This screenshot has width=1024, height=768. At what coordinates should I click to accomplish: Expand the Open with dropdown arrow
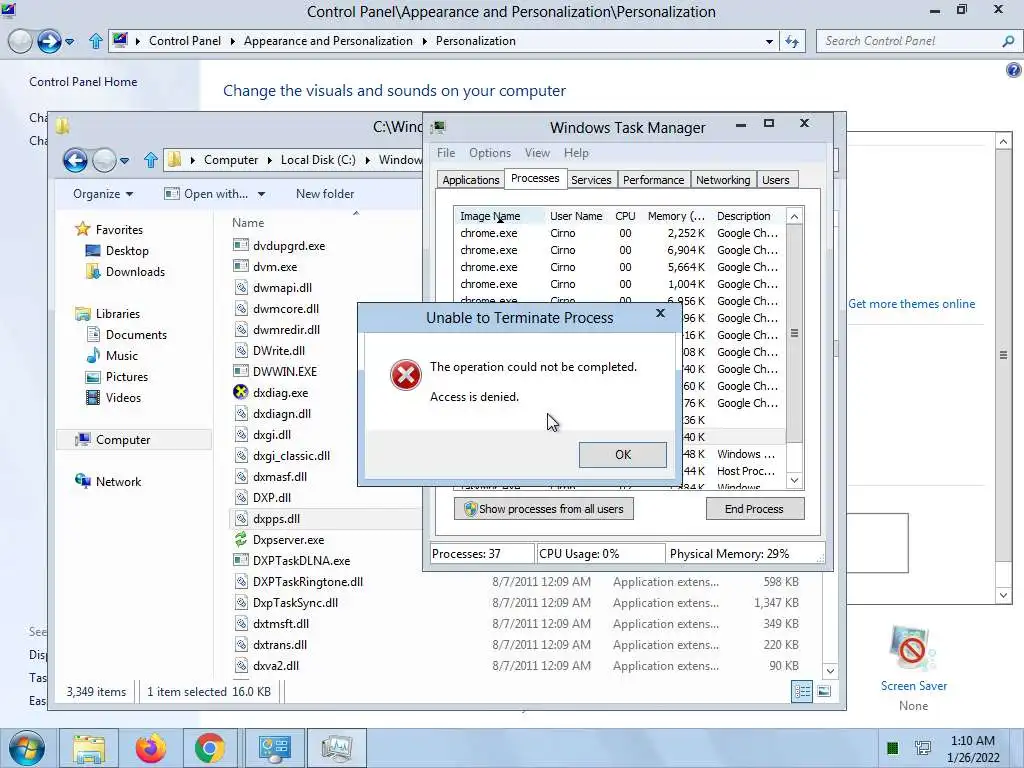[261, 194]
